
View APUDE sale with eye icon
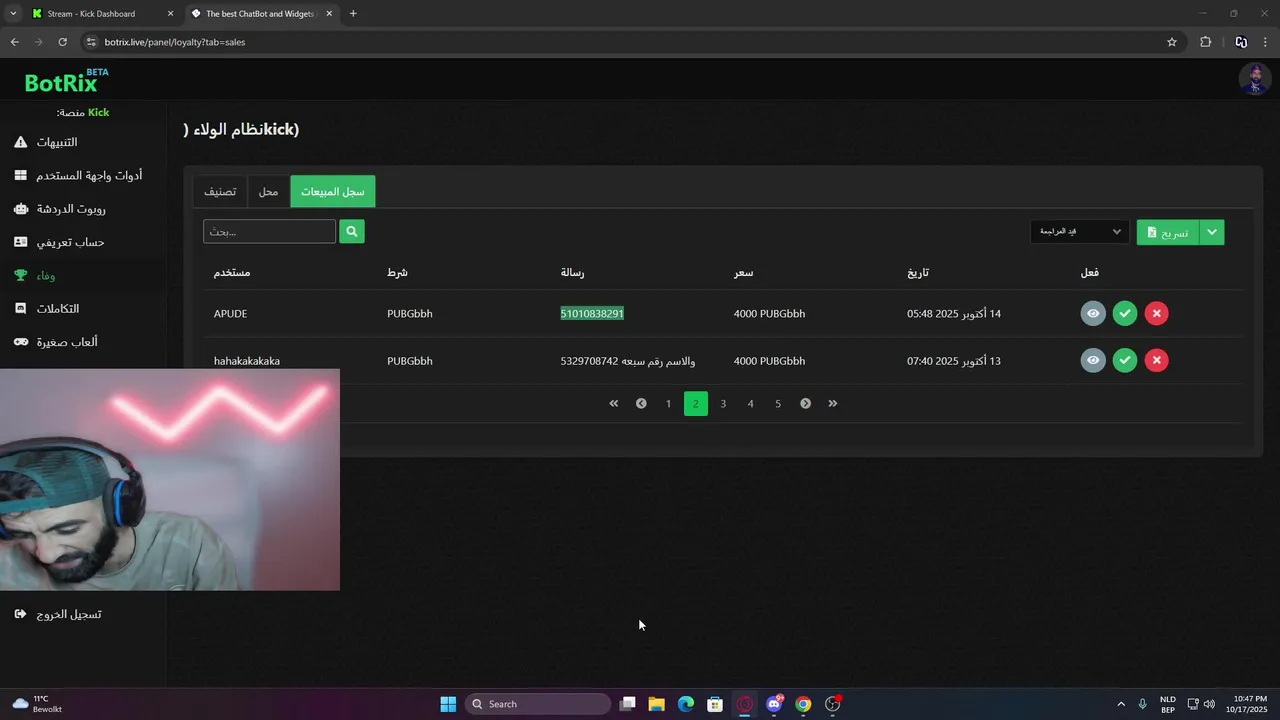(1093, 314)
